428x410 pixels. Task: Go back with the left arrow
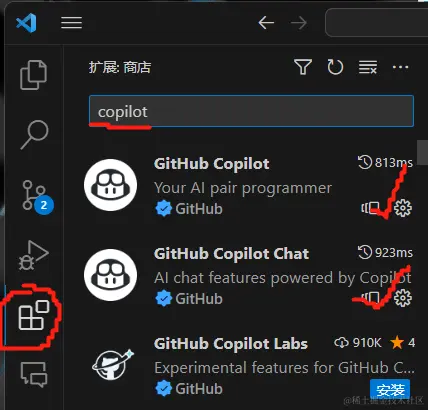266,23
